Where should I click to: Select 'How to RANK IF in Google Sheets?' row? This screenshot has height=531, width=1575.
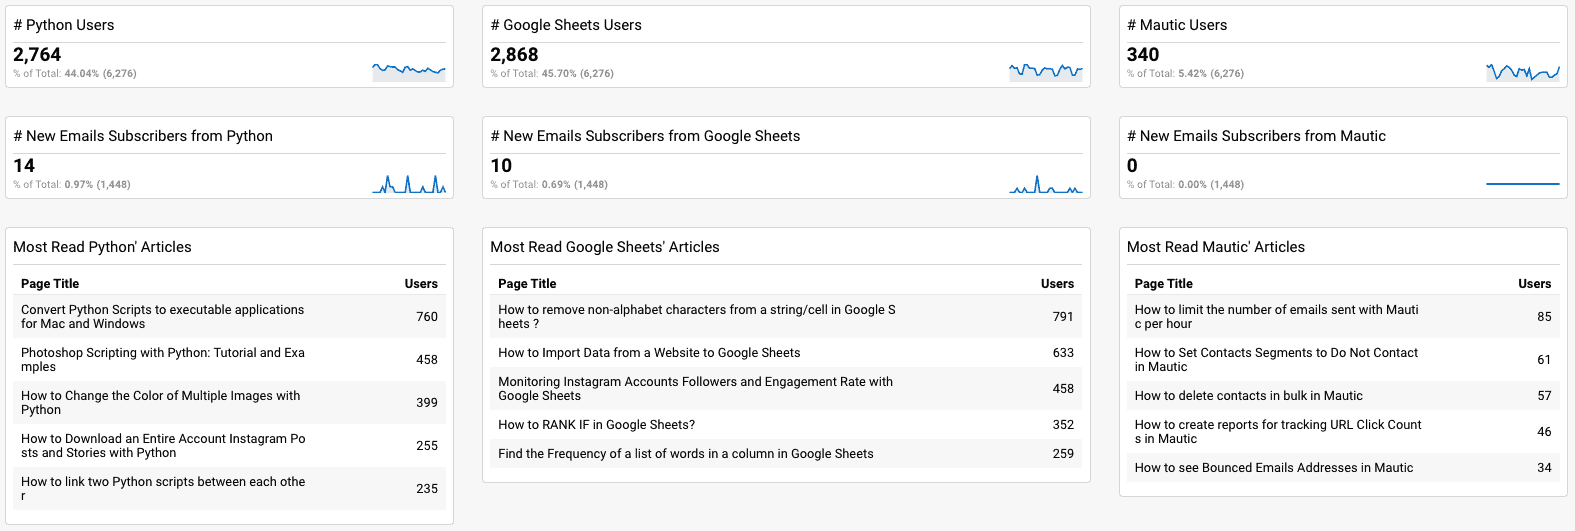(786, 425)
